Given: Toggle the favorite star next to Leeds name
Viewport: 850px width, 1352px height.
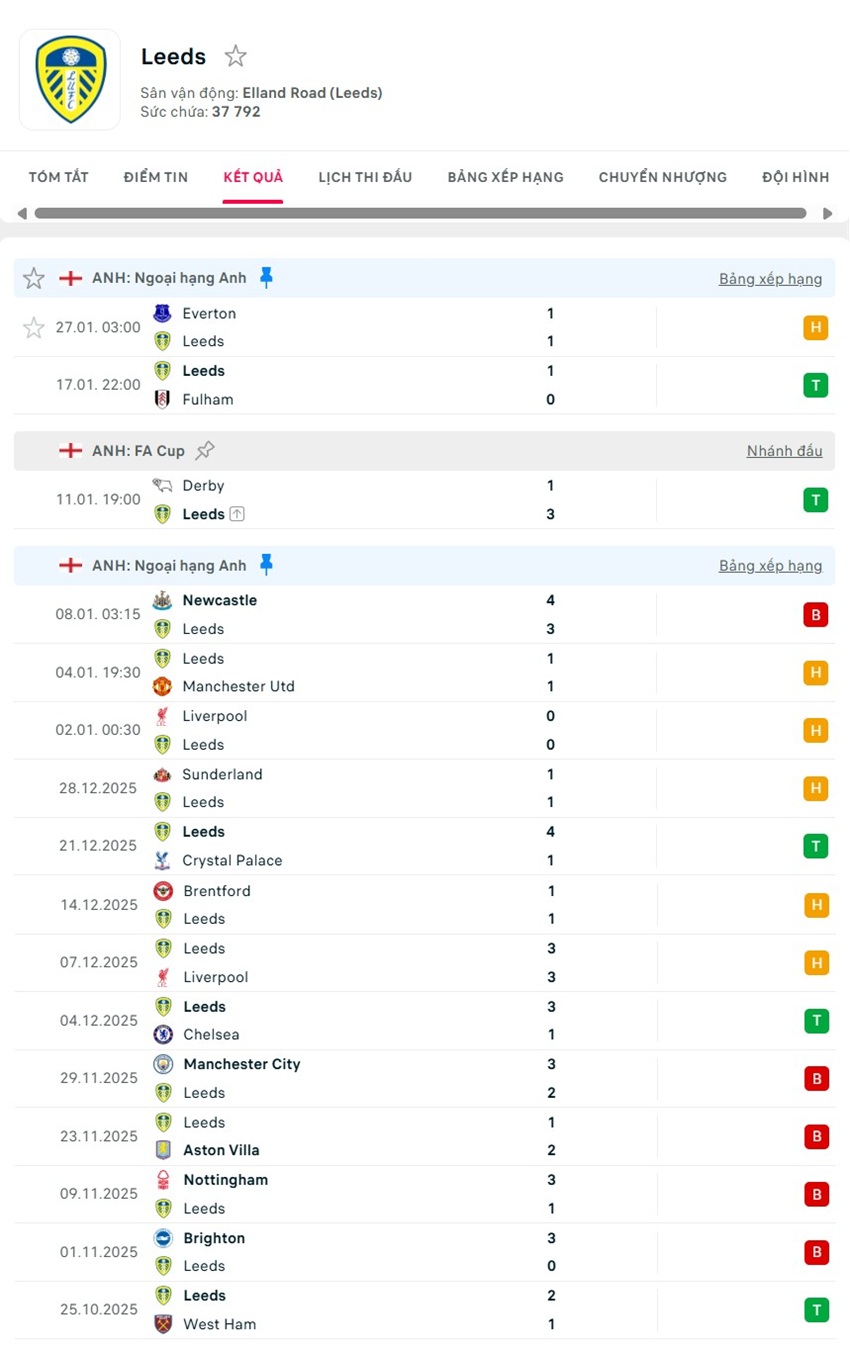Looking at the screenshot, I should 235,56.
